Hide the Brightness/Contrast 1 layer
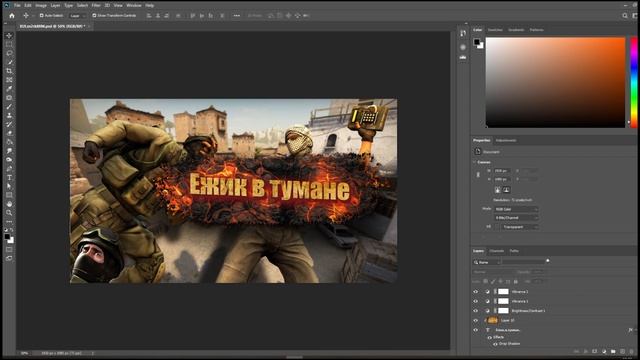Viewport: 640px width, 360px height. click(x=476, y=311)
